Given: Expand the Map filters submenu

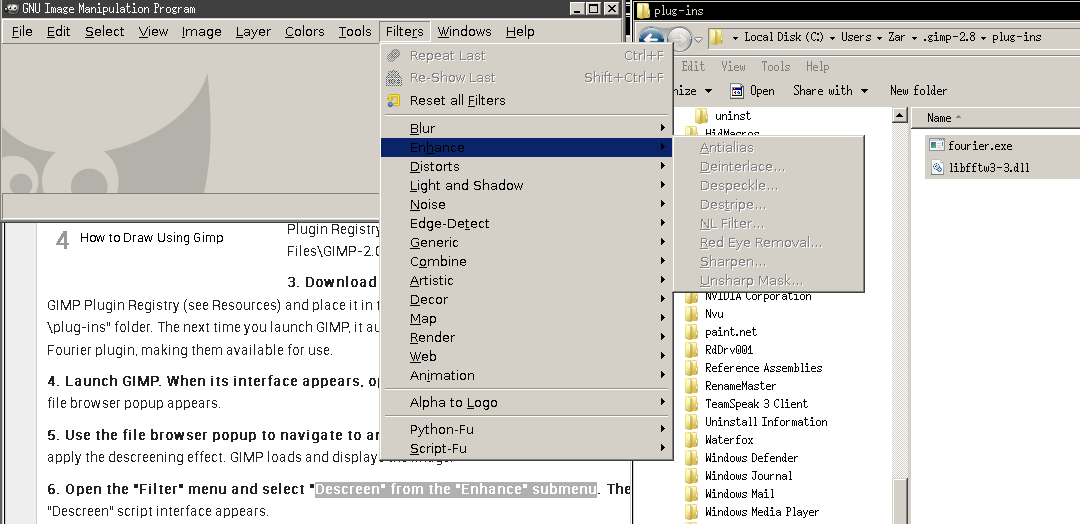Looking at the screenshot, I should tap(526, 319).
